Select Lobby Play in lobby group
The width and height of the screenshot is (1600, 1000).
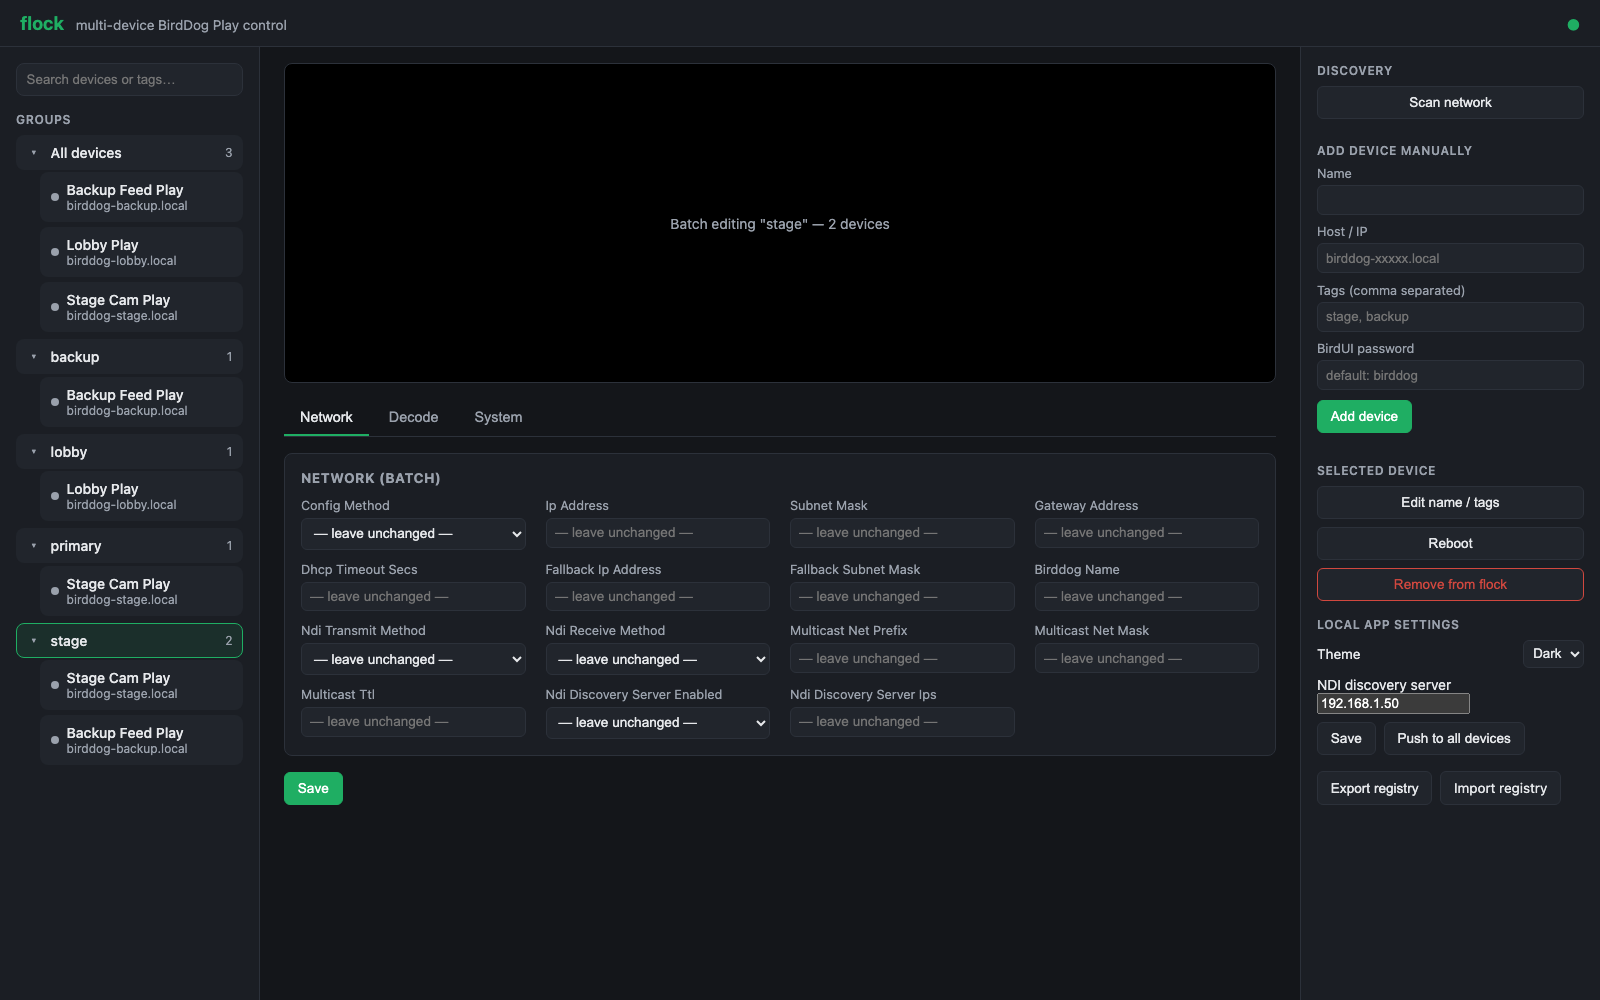pyautogui.click(x=141, y=496)
